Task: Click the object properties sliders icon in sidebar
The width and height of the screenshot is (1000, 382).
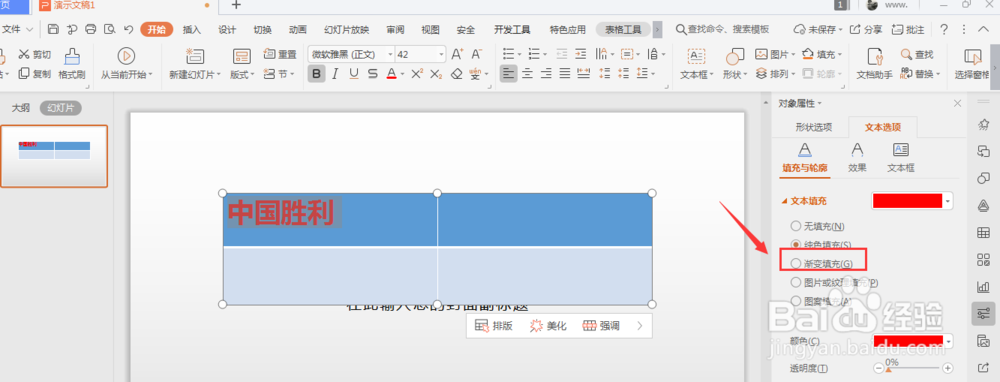Action: (983, 313)
